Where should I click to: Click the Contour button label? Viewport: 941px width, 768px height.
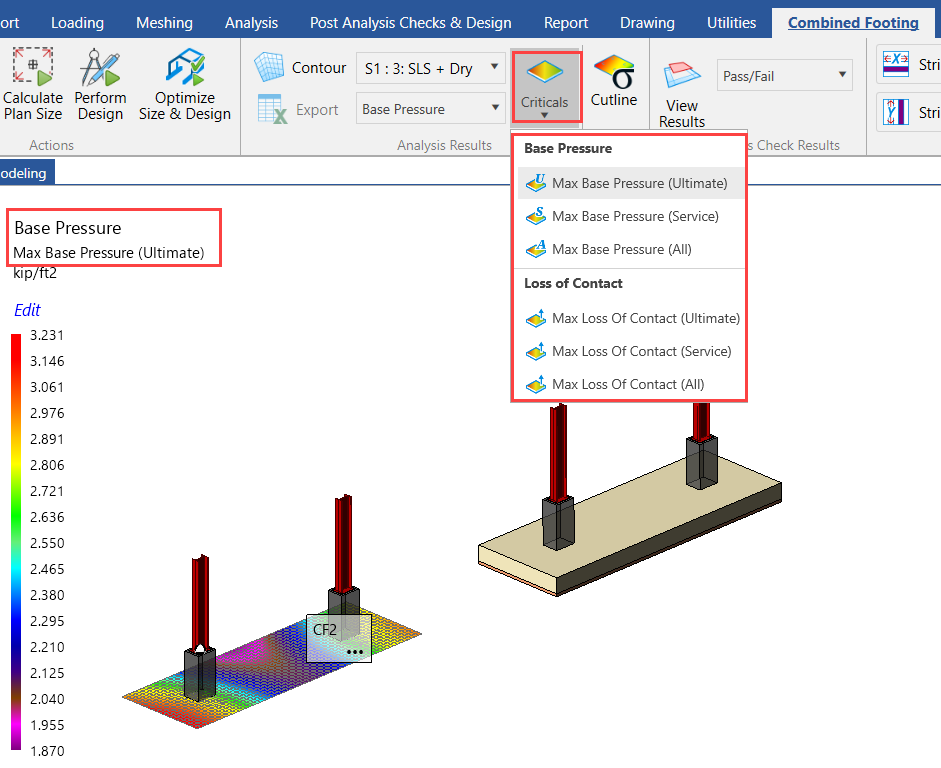pos(319,68)
